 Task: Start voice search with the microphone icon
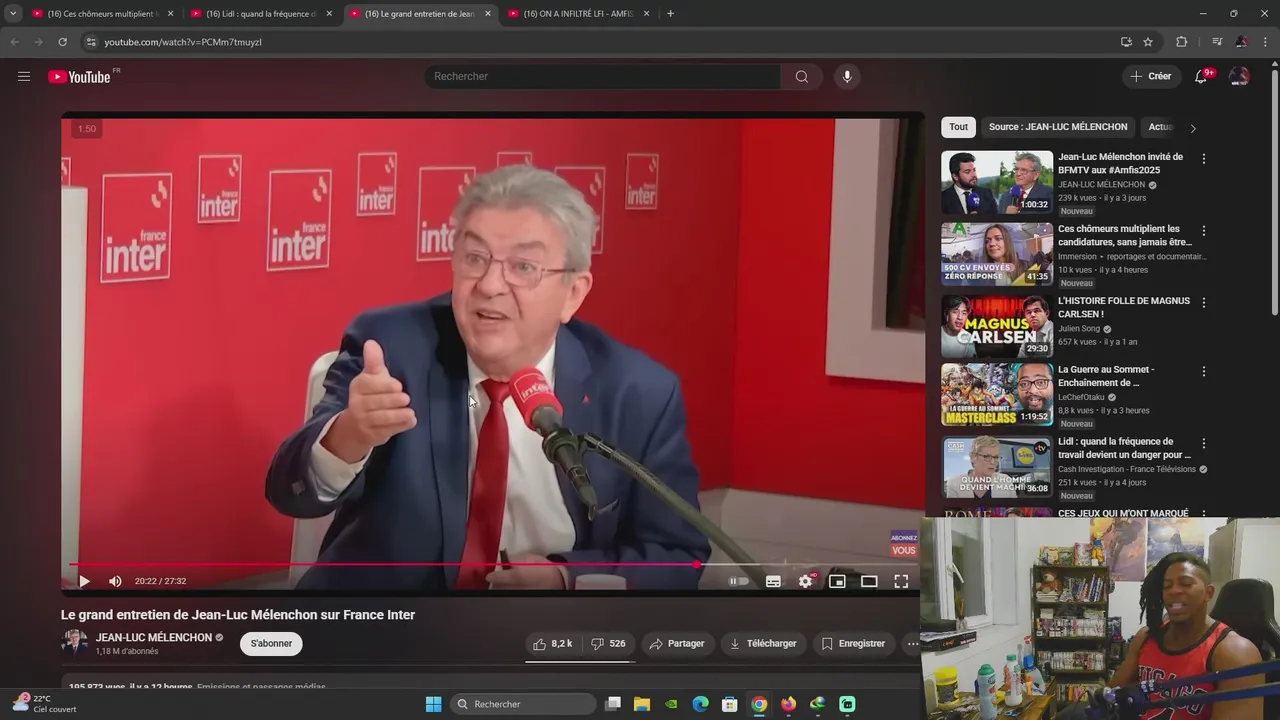(847, 77)
